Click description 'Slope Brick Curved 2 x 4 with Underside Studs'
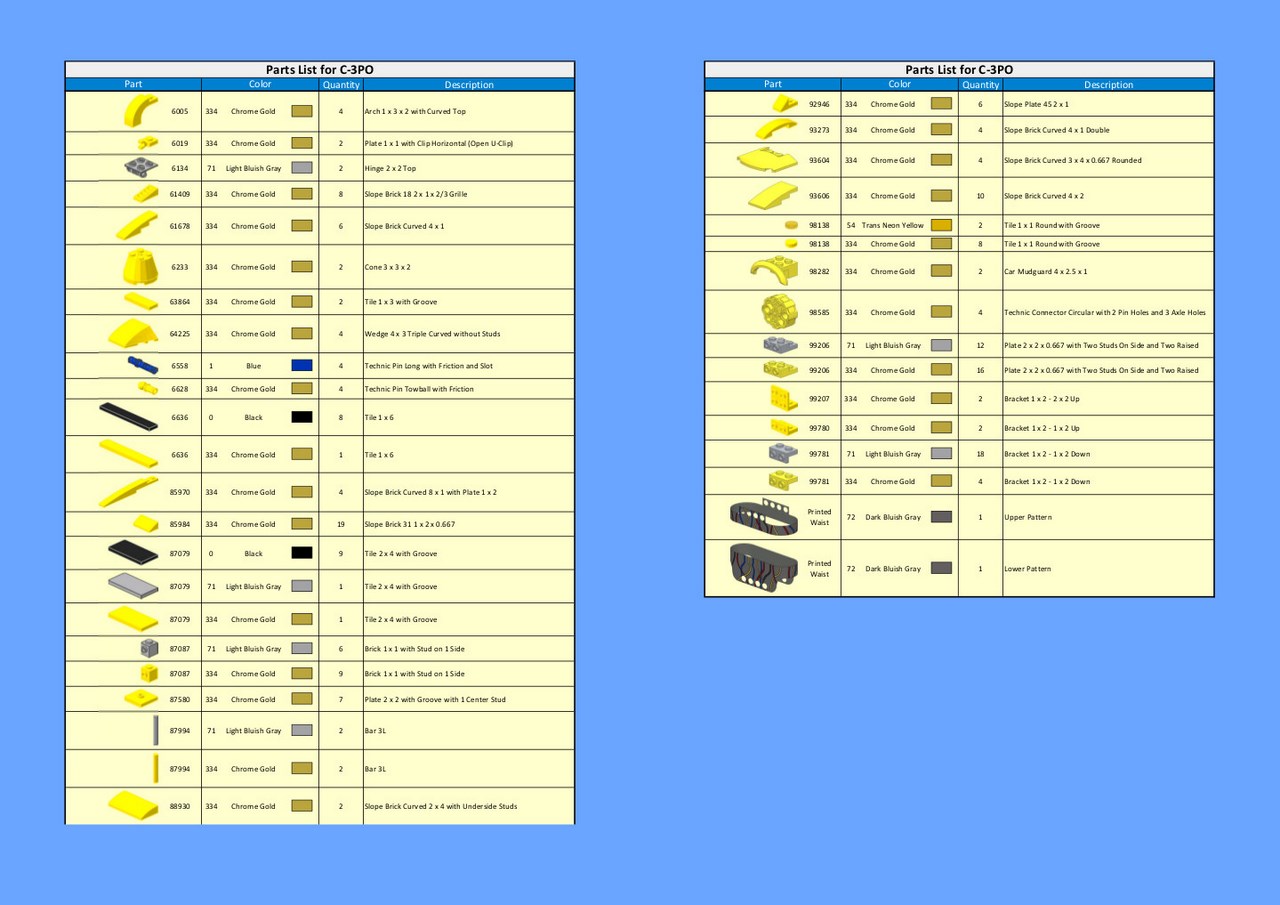Screen dimensions: 1280x905 tap(441, 806)
